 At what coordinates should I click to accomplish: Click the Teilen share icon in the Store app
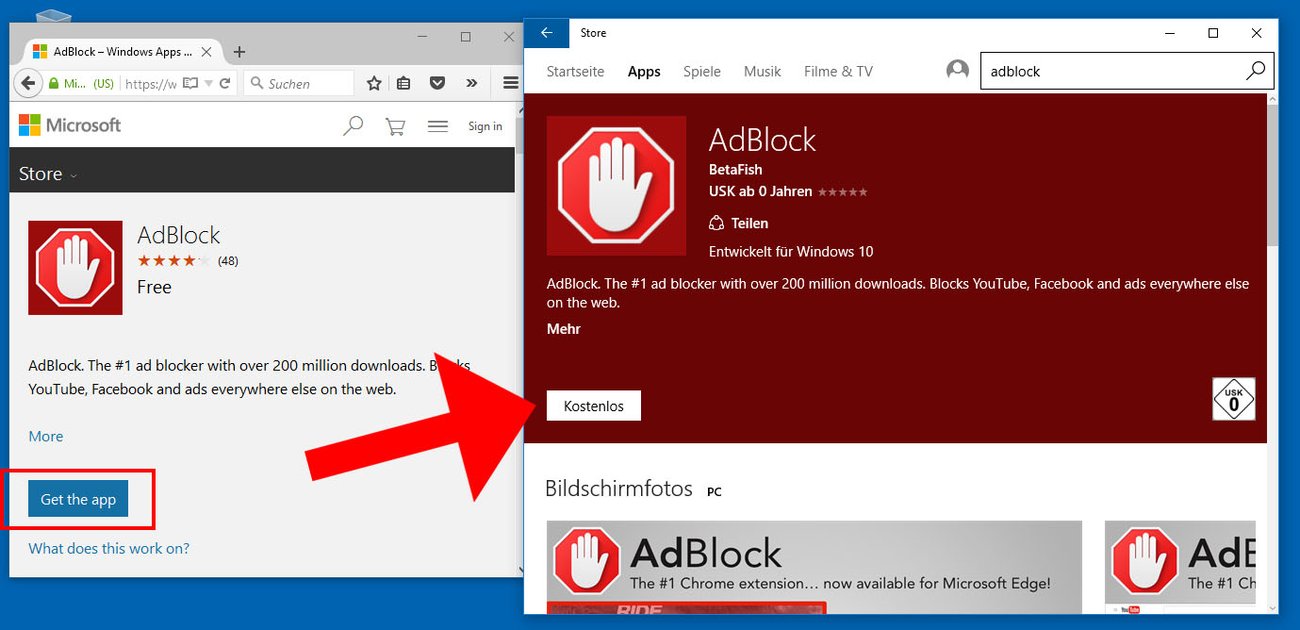click(715, 223)
